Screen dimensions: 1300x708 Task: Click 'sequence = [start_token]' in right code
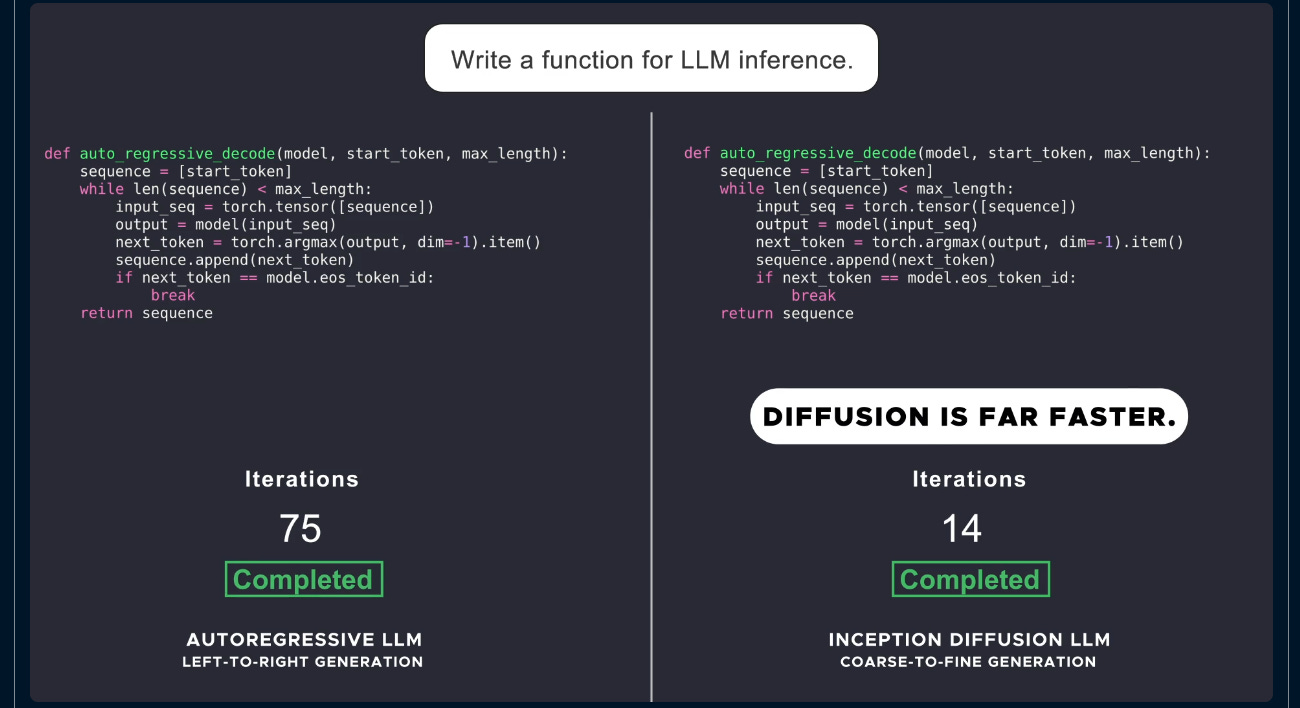(x=826, y=171)
